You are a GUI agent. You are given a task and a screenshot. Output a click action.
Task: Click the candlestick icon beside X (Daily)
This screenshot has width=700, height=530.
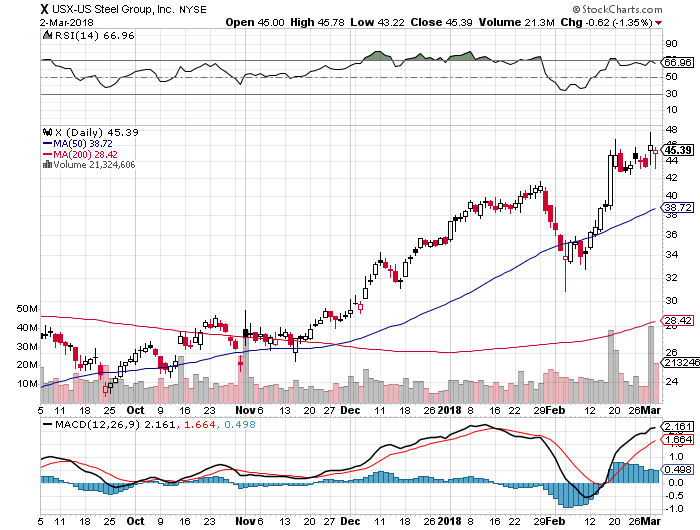(x=47, y=132)
